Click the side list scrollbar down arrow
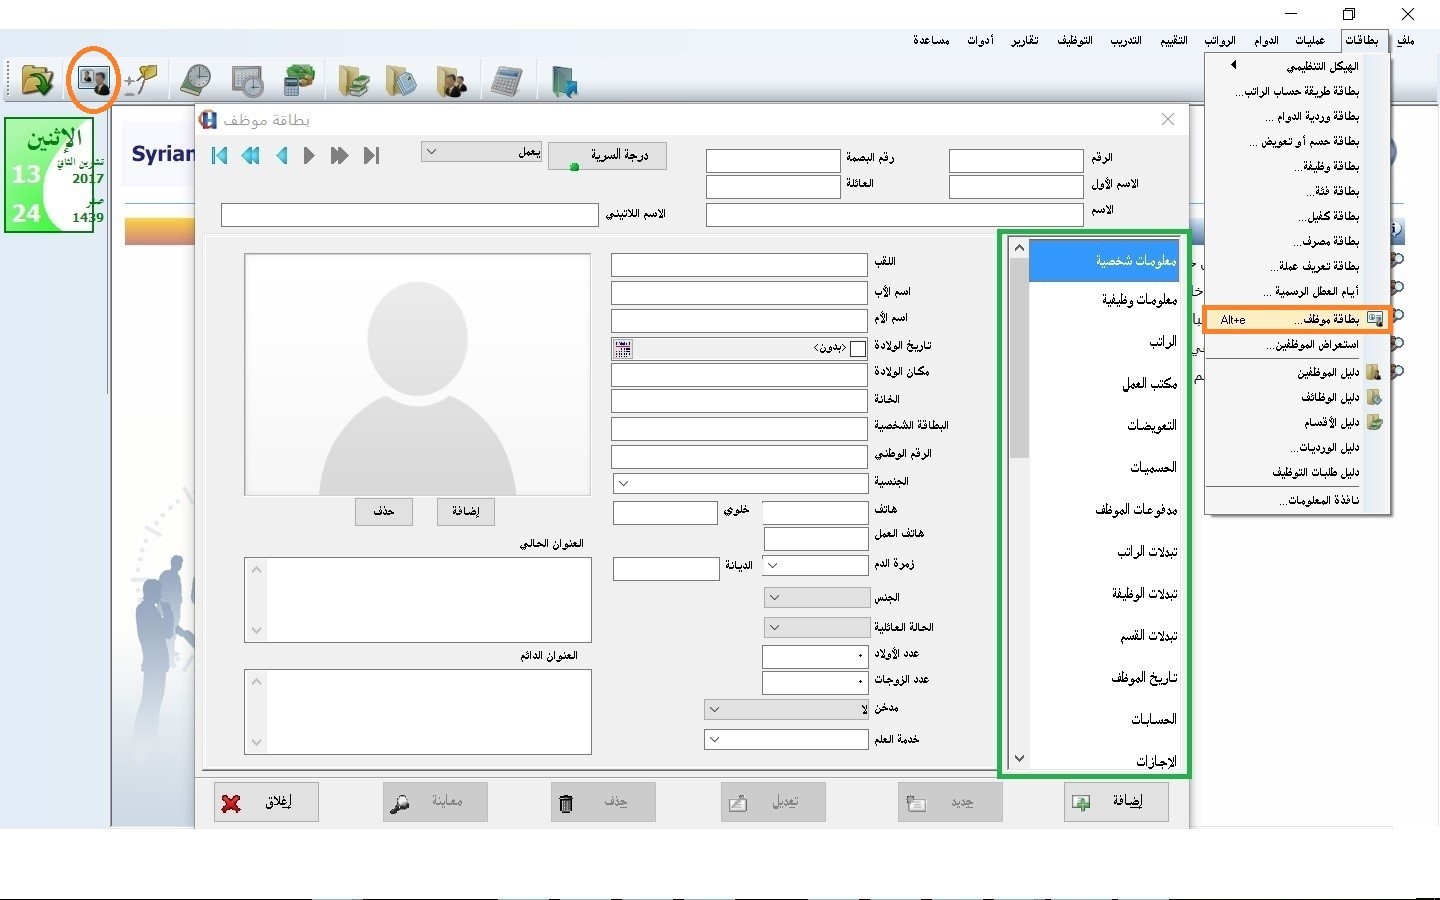This screenshot has height=900, width=1440. 1019,758
